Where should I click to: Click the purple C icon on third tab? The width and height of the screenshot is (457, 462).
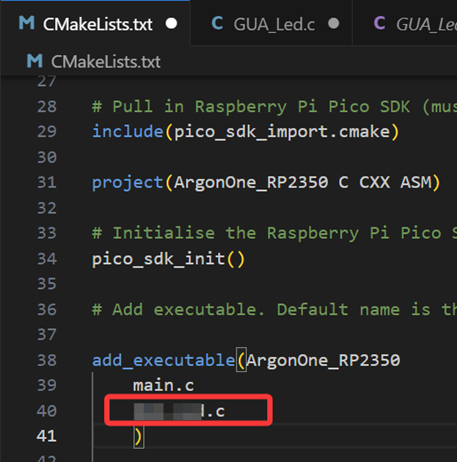pyautogui.click(x=379, y=23)
